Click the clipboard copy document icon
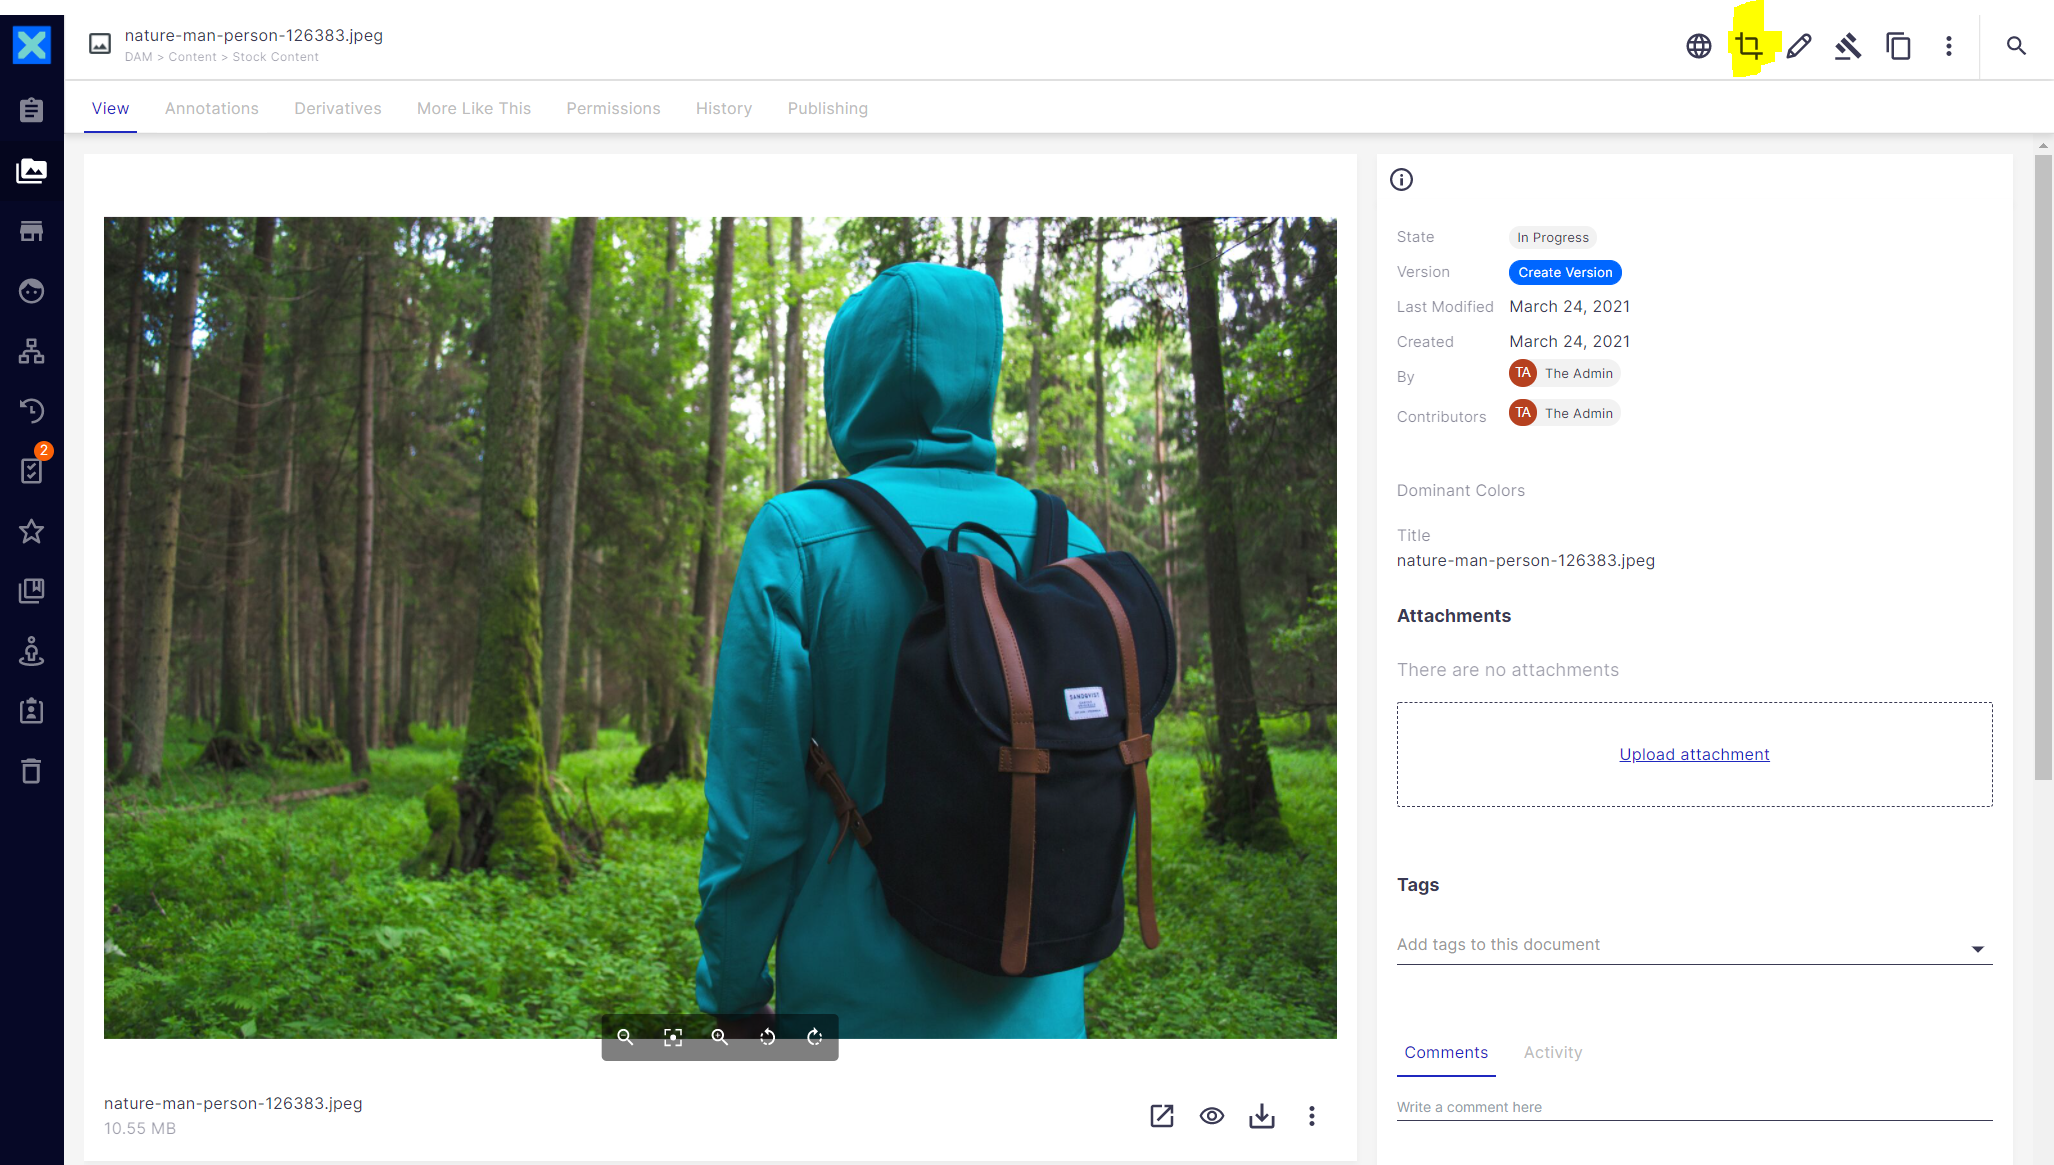Viewport: 2054px width, 1165px height. [x=1897, y=46]
